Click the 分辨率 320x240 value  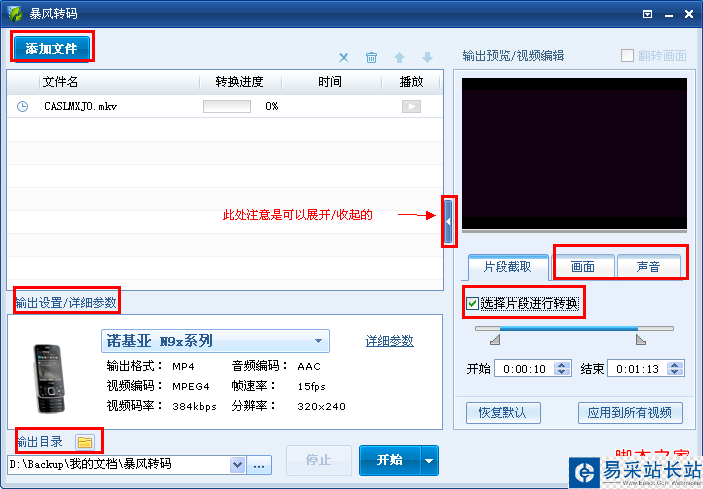coord(321,407)
